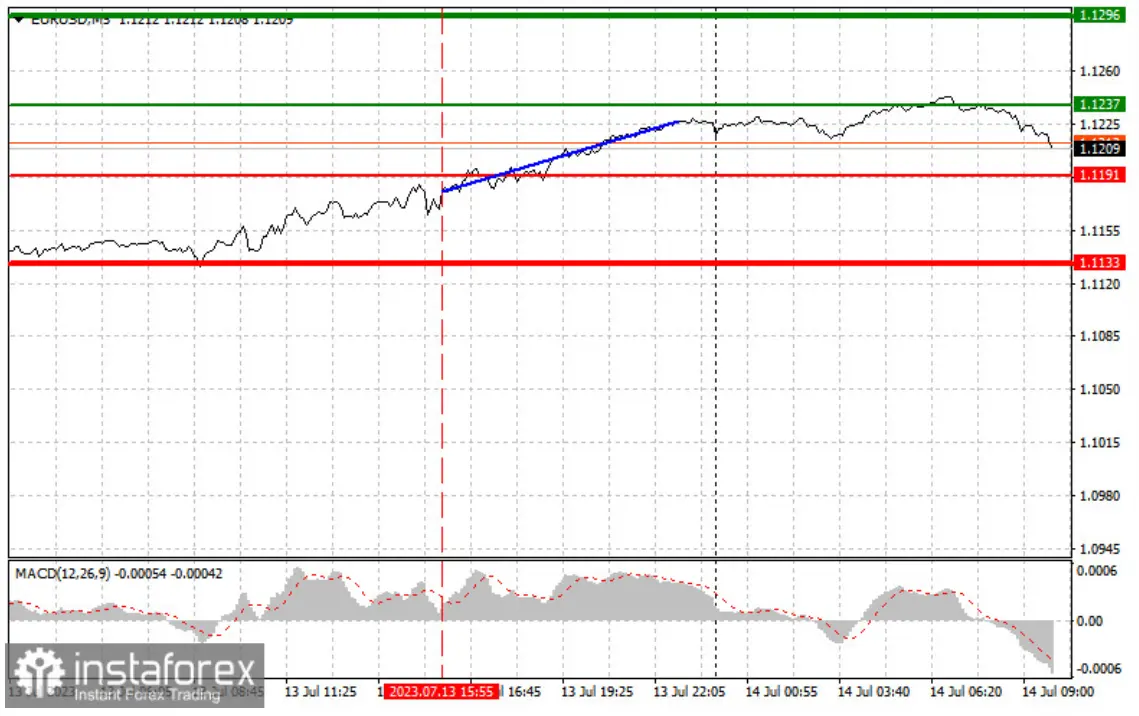Click the 1.1133 thick support line label

[x=1100, y=262]
